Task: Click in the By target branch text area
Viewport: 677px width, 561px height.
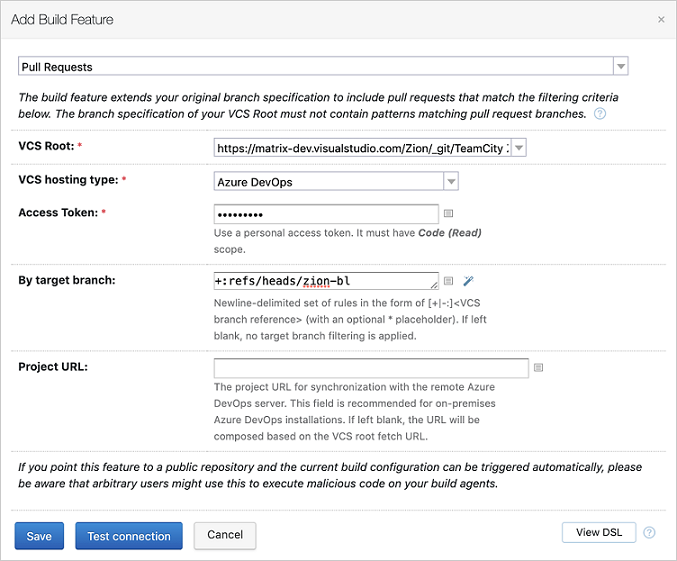Action: [320, 281]
